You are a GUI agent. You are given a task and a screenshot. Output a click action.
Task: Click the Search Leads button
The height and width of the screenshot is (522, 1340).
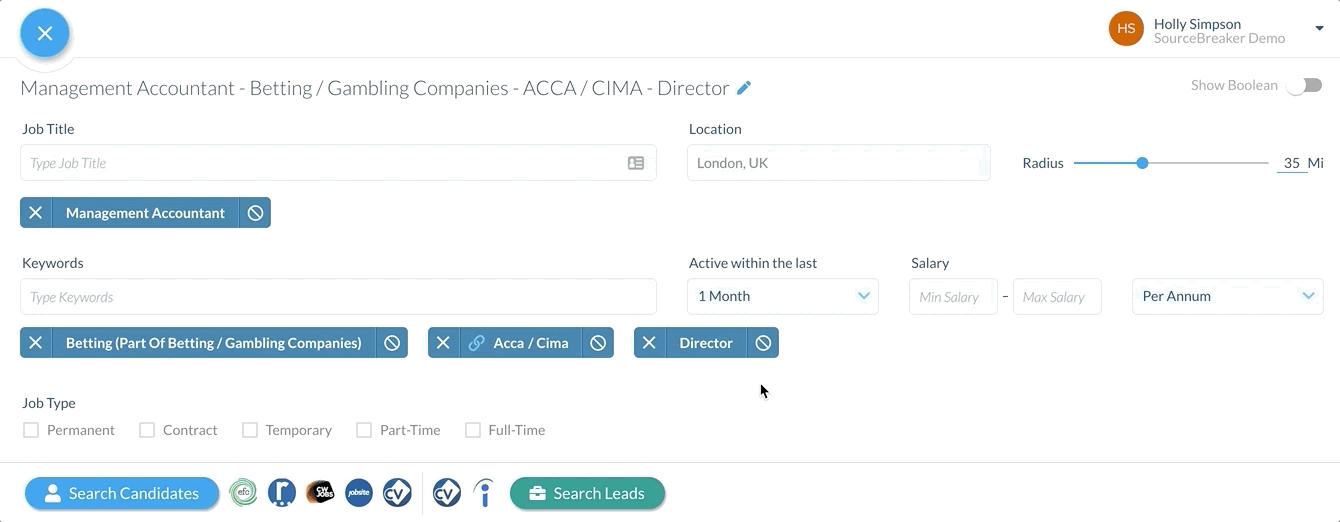pos(587,493)
